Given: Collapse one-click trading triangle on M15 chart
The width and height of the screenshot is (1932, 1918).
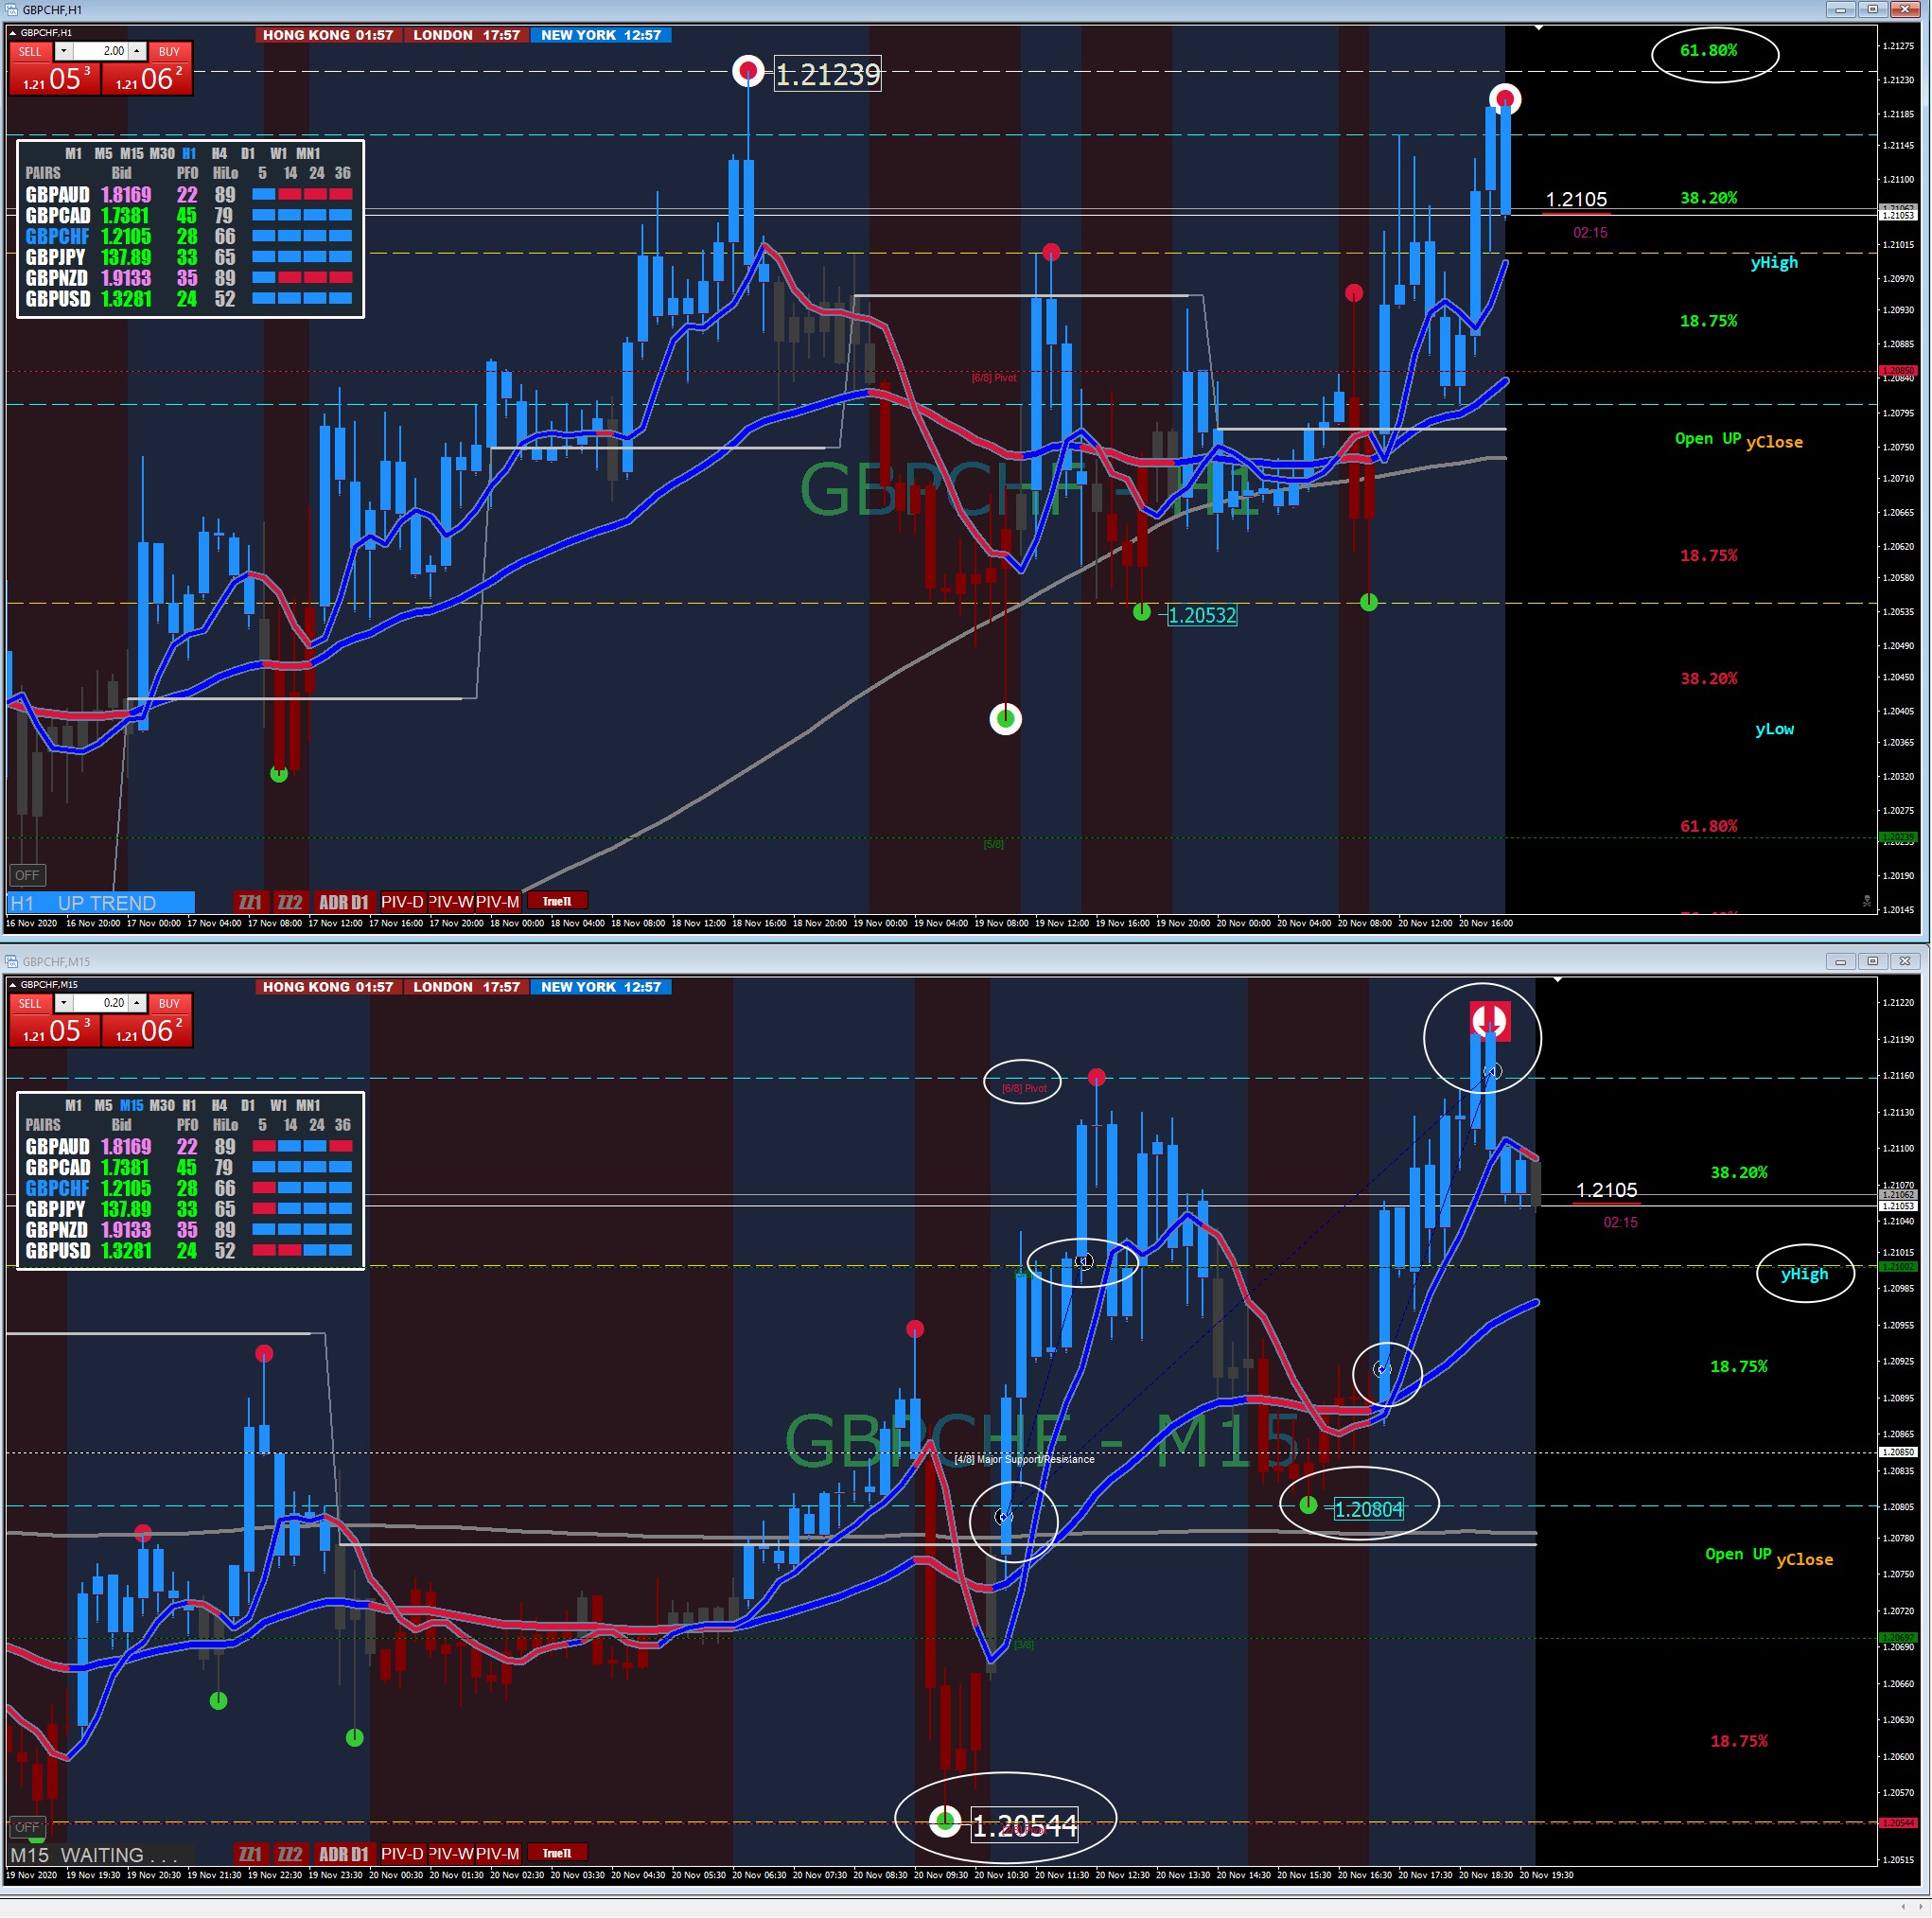Looking at the screenshot, I should [x=13, y=985].
